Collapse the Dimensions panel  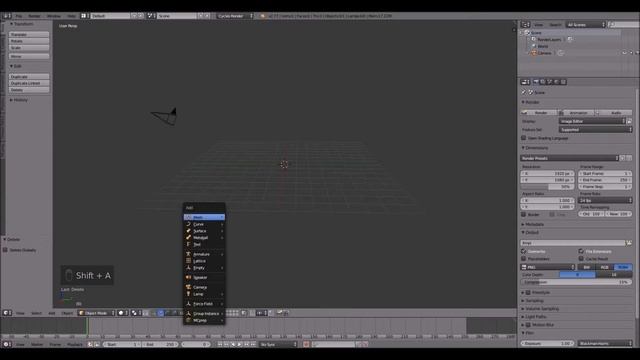pos(535,148)
